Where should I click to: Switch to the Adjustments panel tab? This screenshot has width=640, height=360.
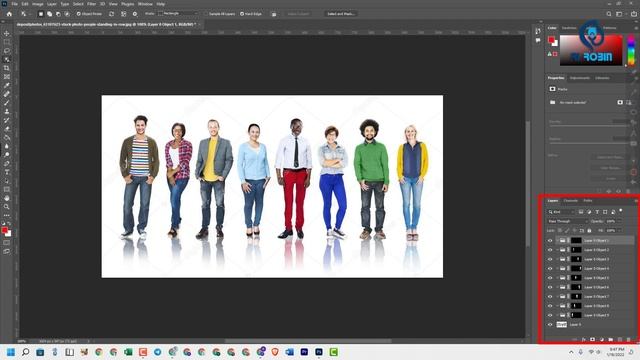(x=580, y=78)
